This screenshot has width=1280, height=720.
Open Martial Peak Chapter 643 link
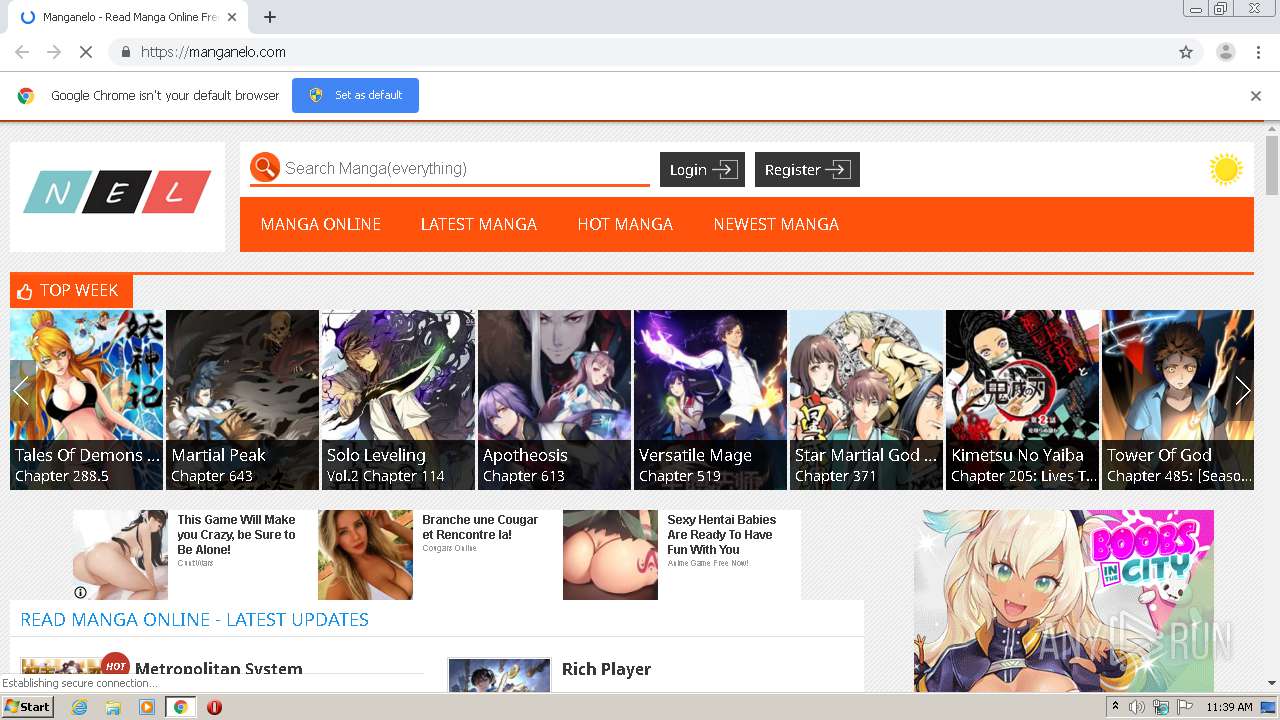tap(212, 476)
